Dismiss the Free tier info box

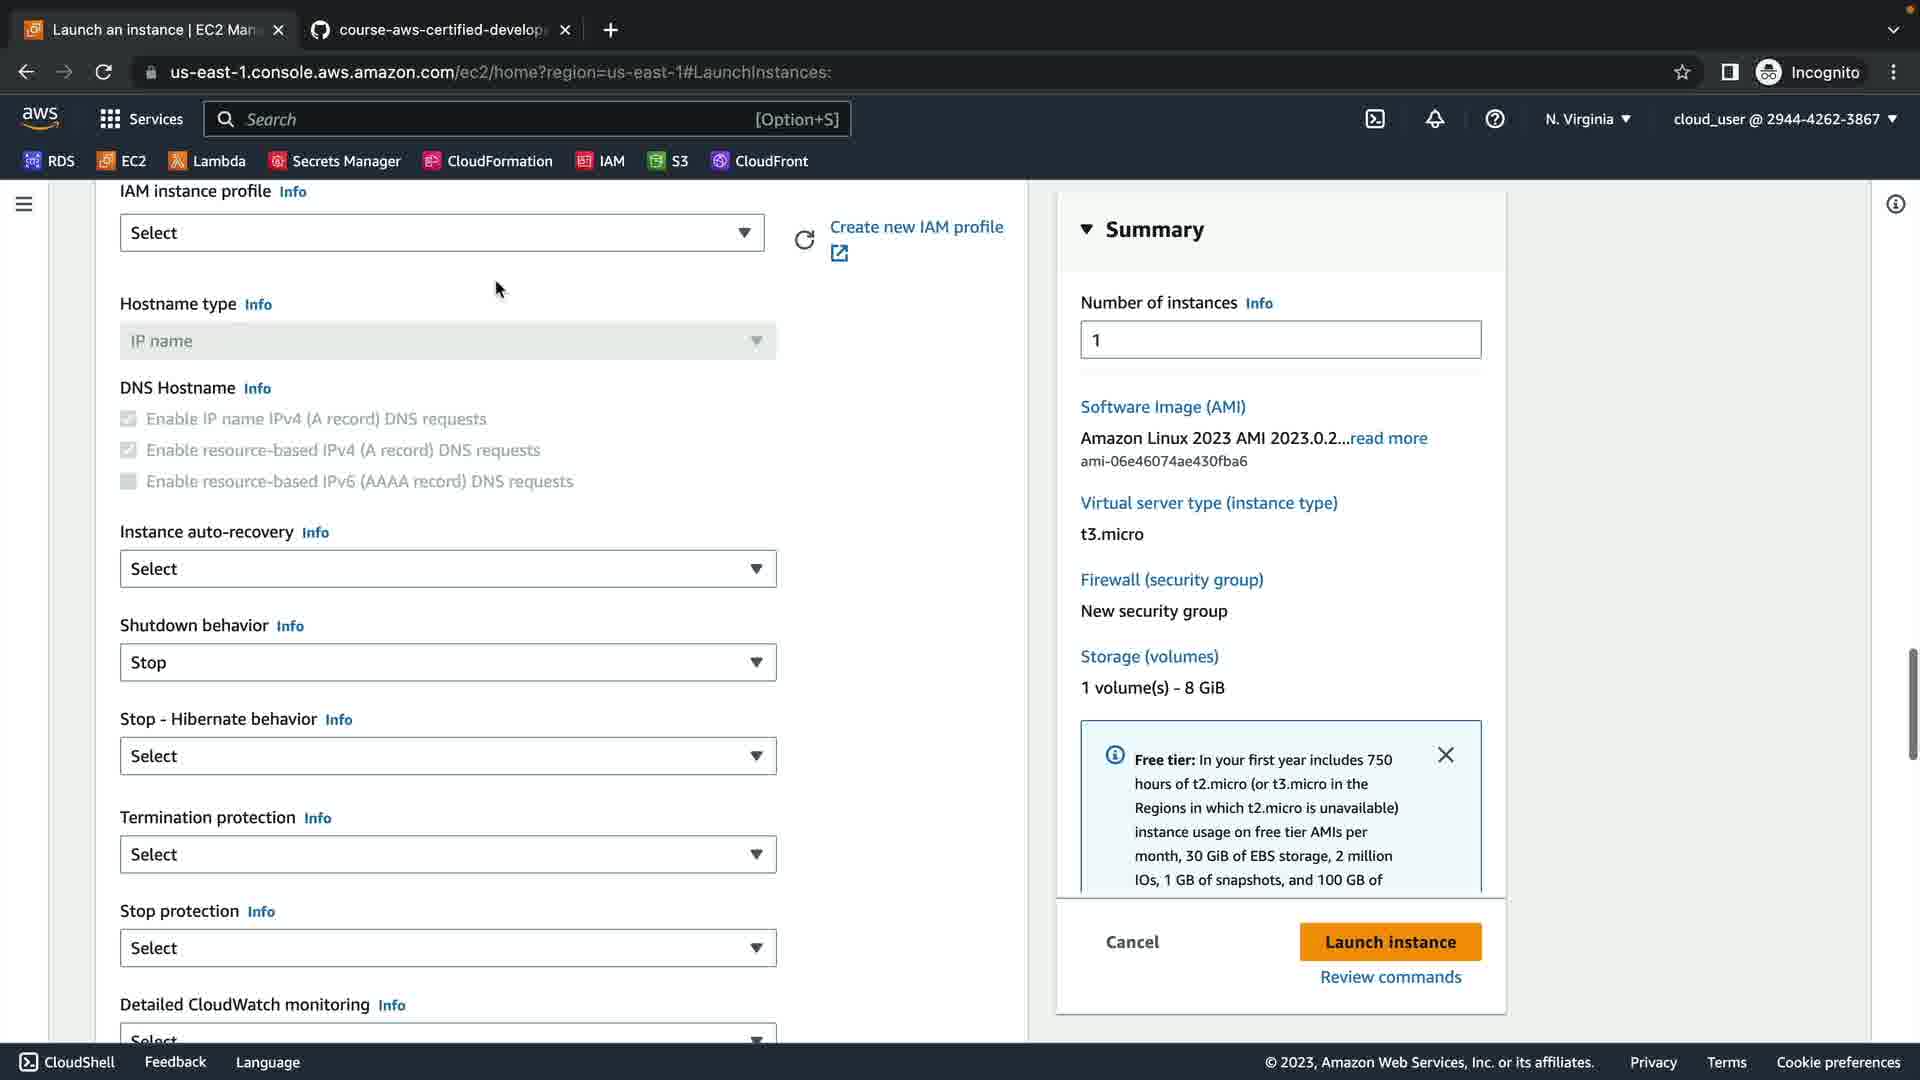(1445, 755)
